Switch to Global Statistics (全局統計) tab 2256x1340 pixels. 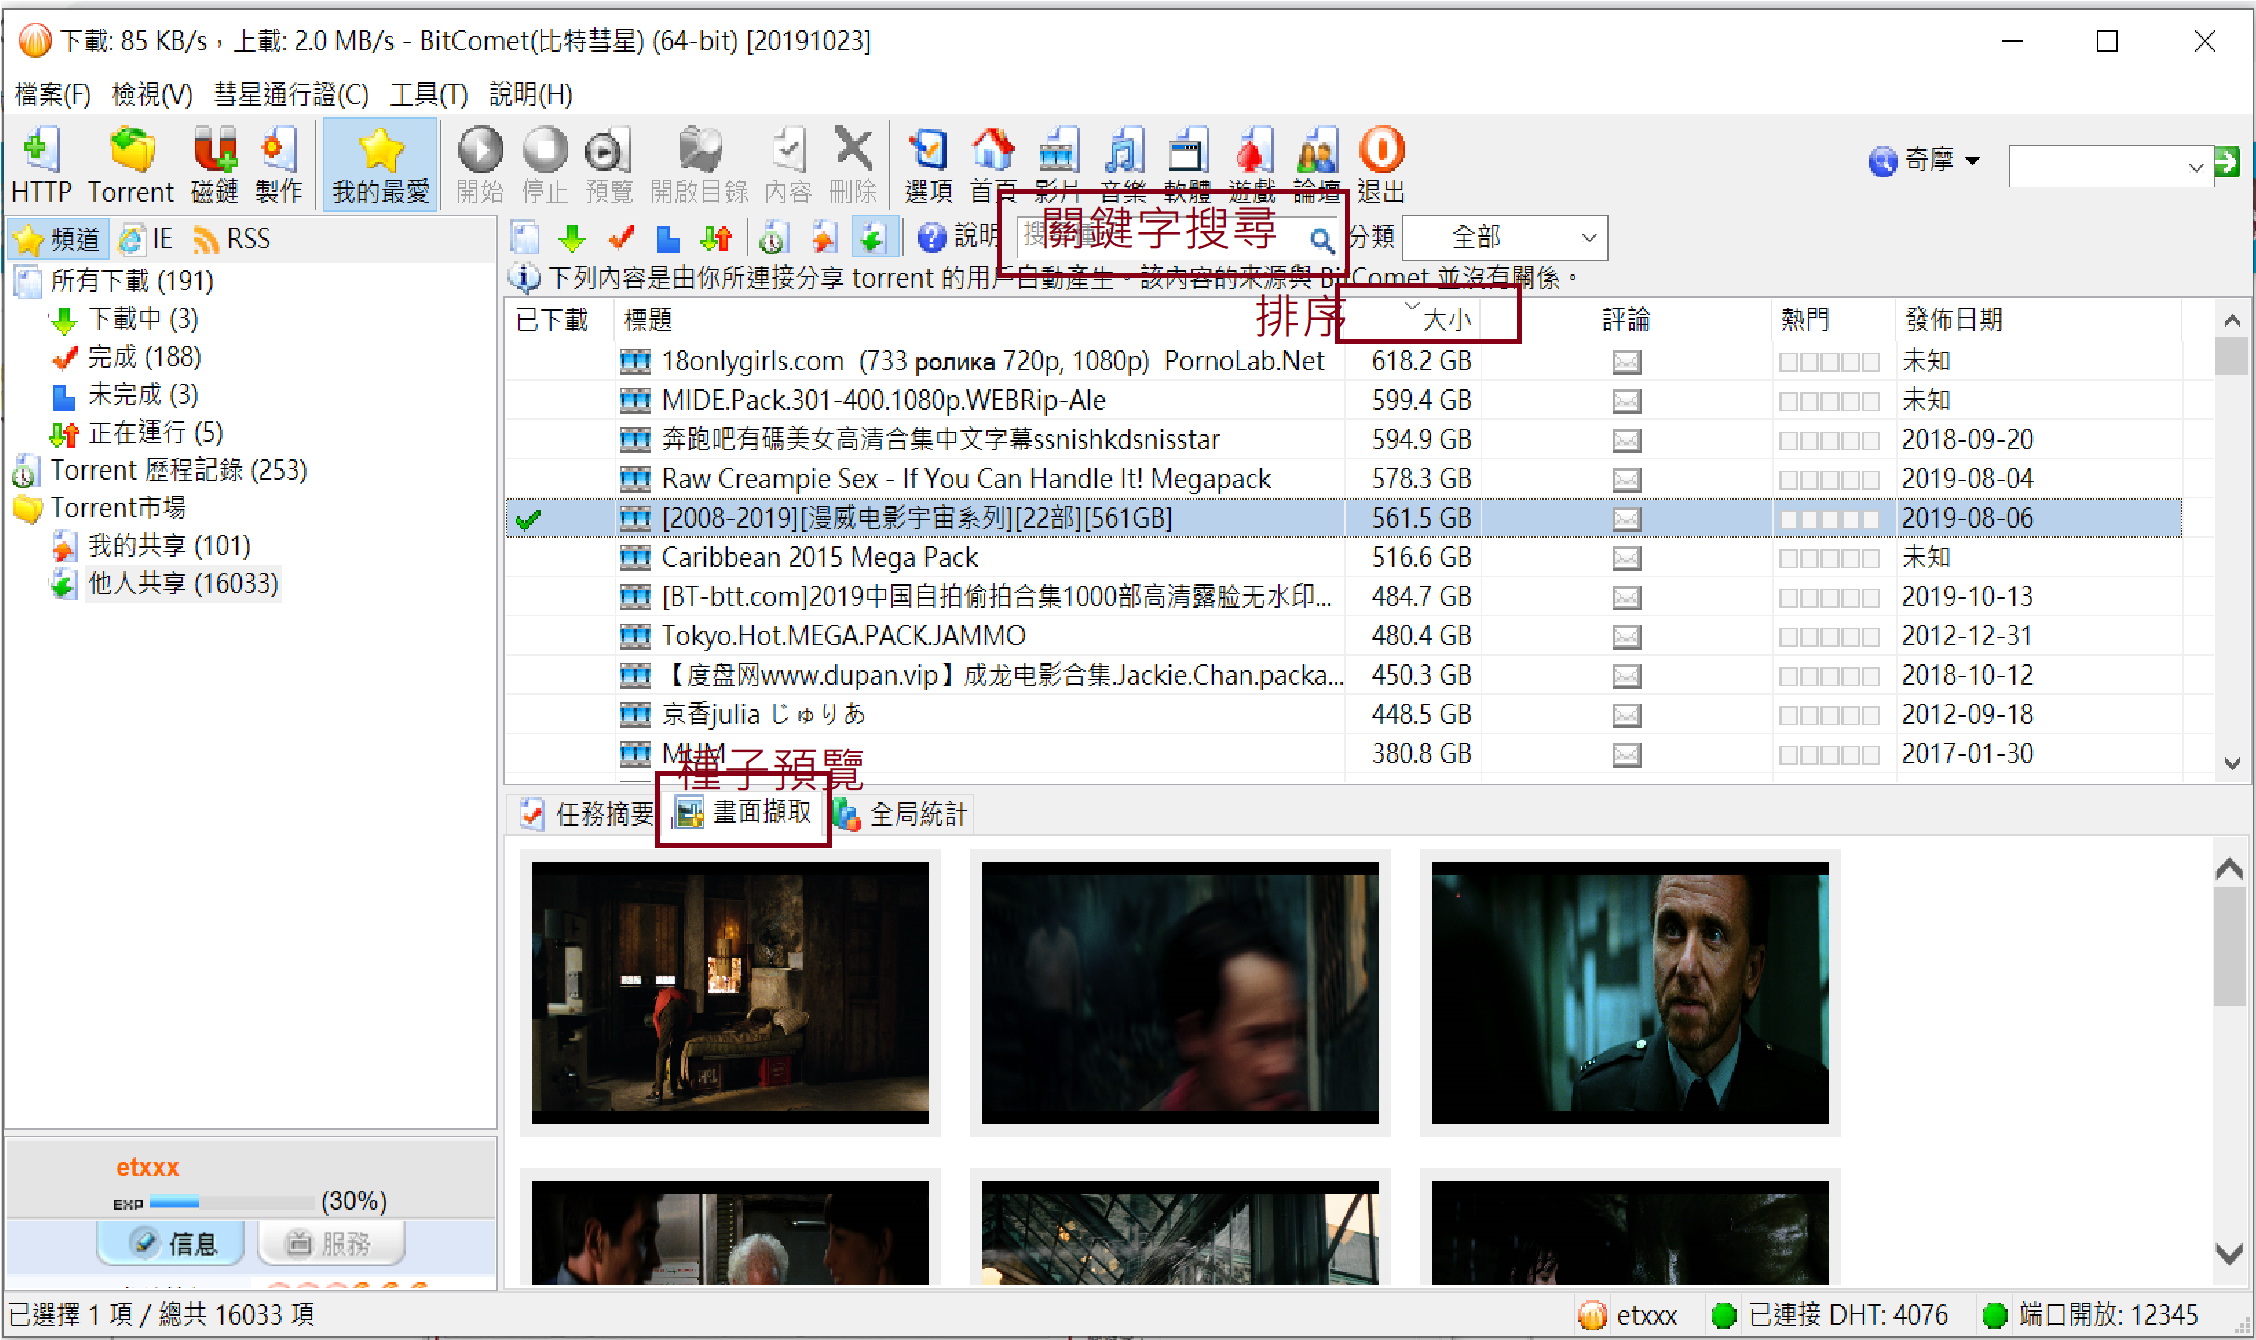[x=900, y=814]
